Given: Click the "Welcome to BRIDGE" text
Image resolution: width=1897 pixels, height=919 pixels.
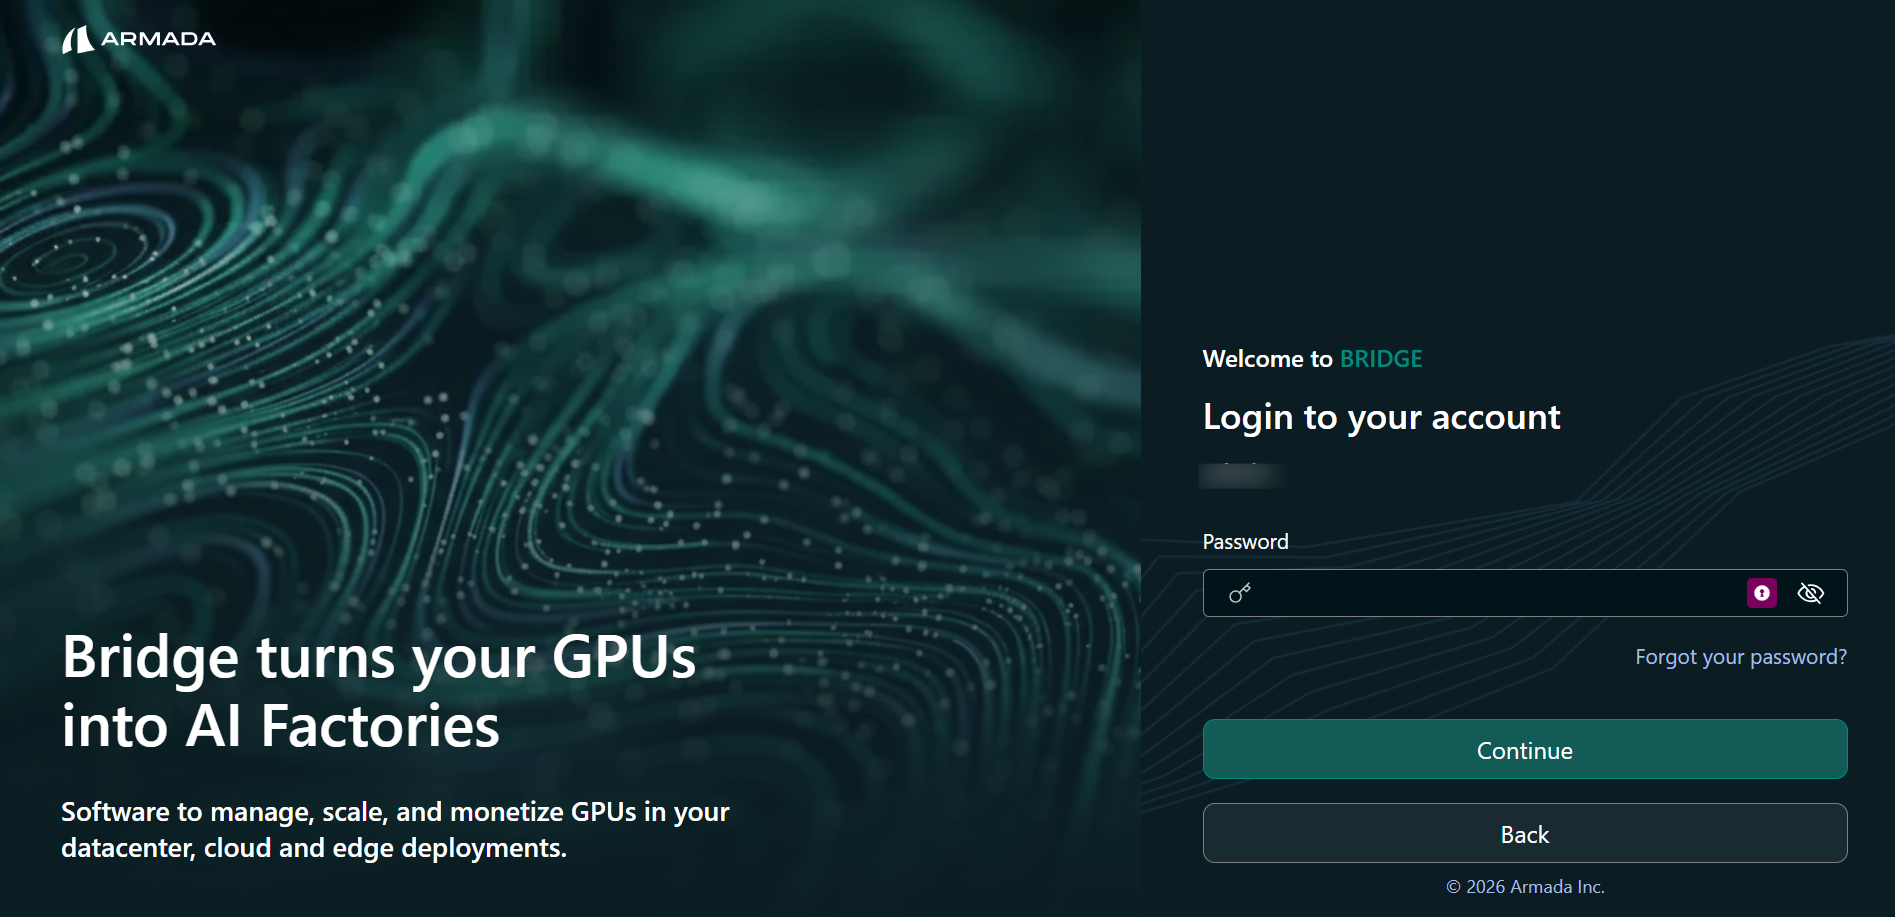Looking at the screenshot, I should pyautogui.click(x=1312, y=359).
